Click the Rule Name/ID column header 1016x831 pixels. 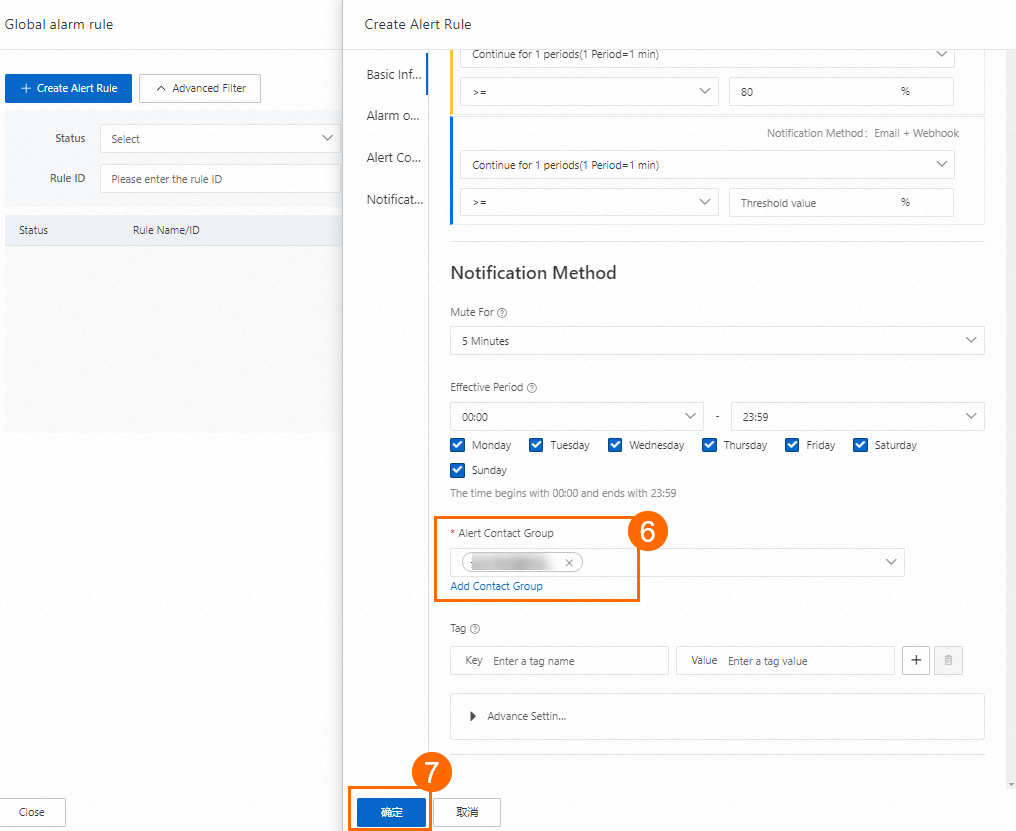(x=167, y=230)
